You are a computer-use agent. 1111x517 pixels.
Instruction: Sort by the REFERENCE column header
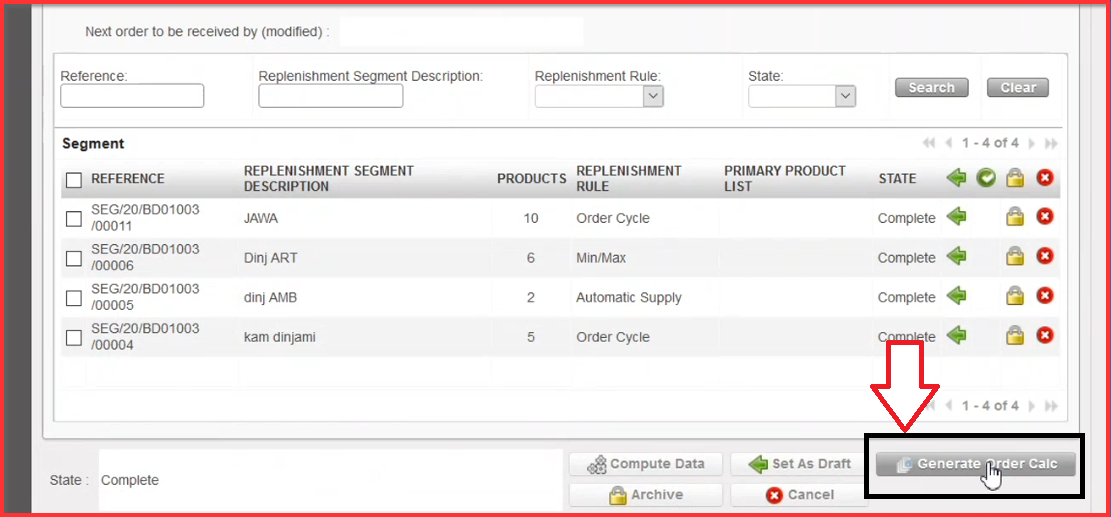[x=128, y=179]
